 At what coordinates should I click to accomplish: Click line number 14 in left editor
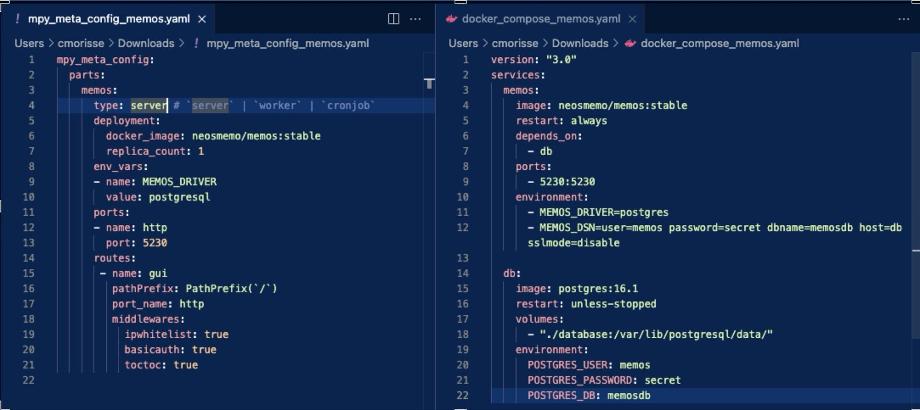coord(30,257)
